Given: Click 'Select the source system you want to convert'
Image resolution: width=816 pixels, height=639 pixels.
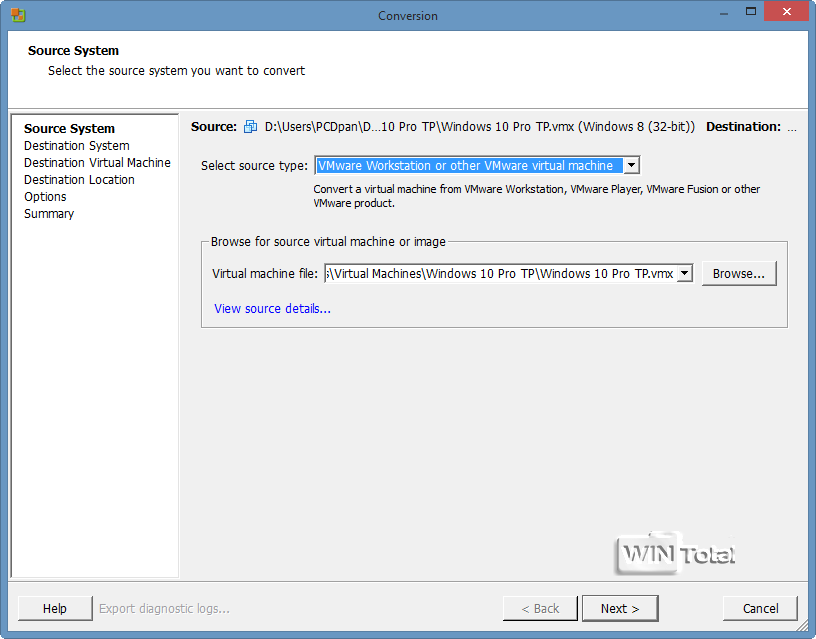Looking at the screenshot, I should tap(176, 71).
